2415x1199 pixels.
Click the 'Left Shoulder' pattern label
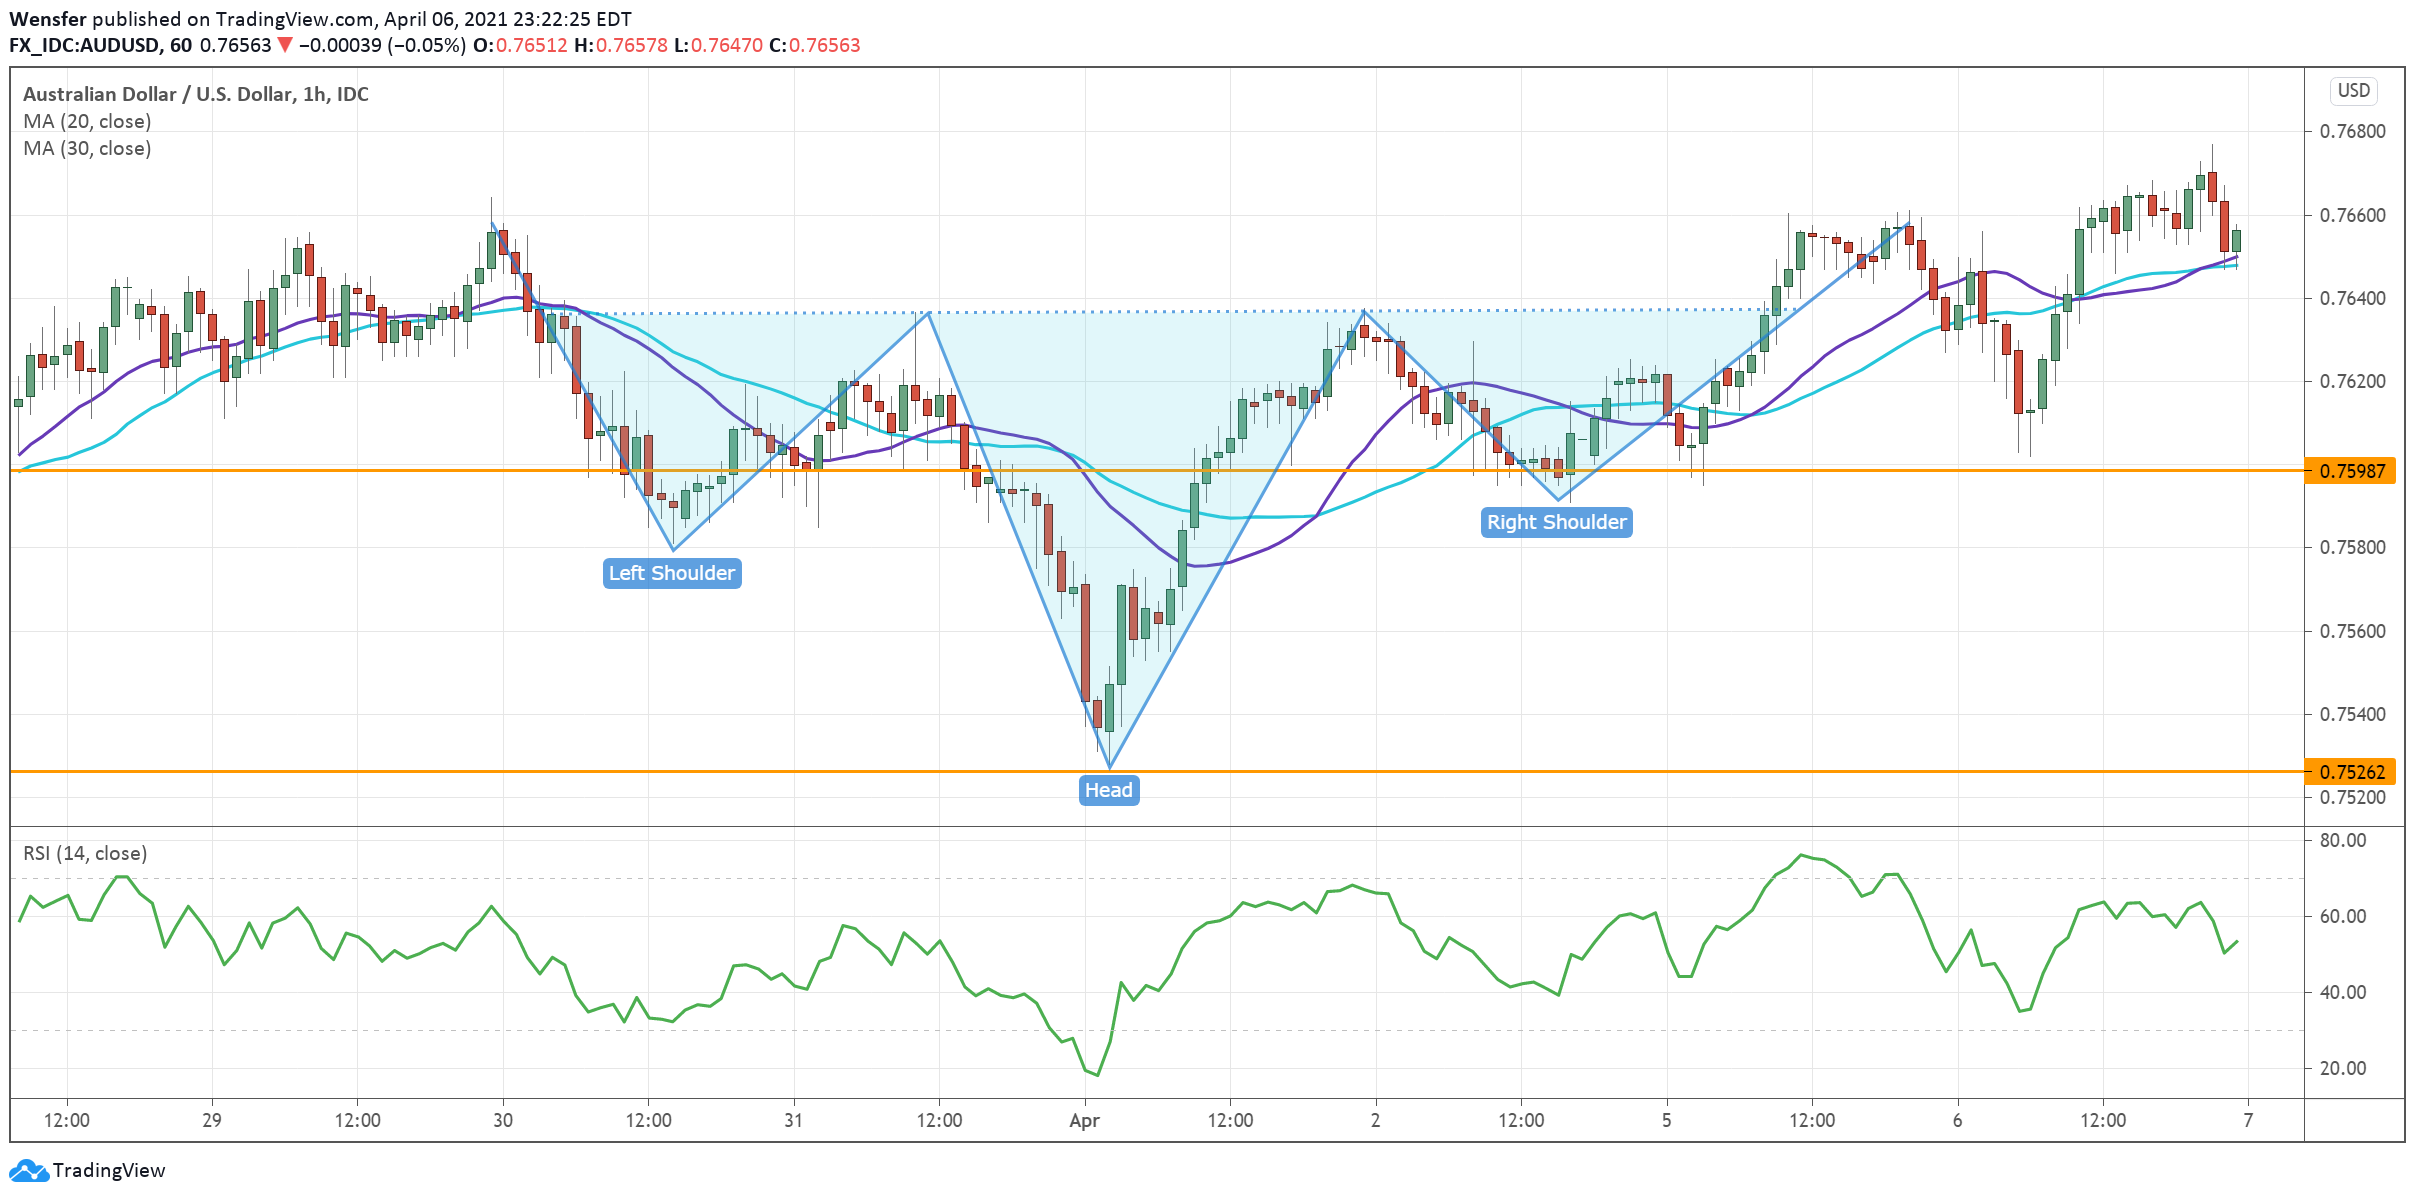click(x=672, y=573)
